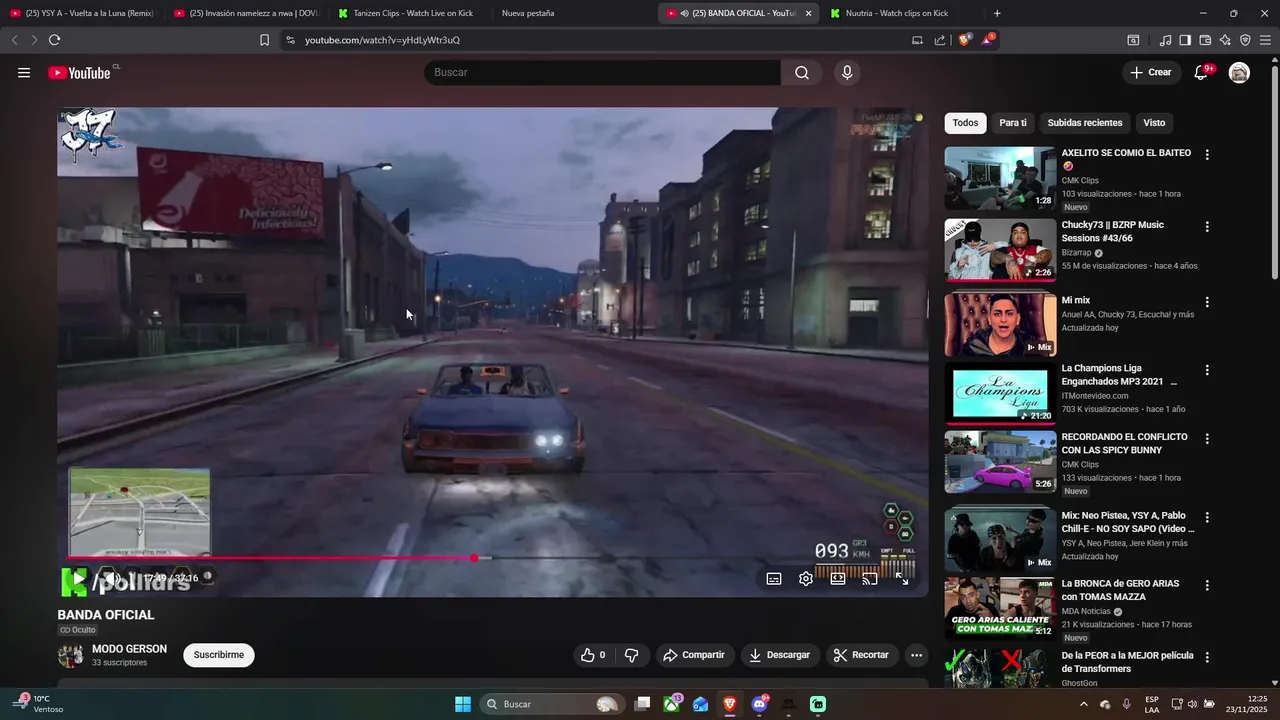Viewport: 1280px width, 720px height.
Task: Select the Visto filter chip
Action: click(1154, 123)
